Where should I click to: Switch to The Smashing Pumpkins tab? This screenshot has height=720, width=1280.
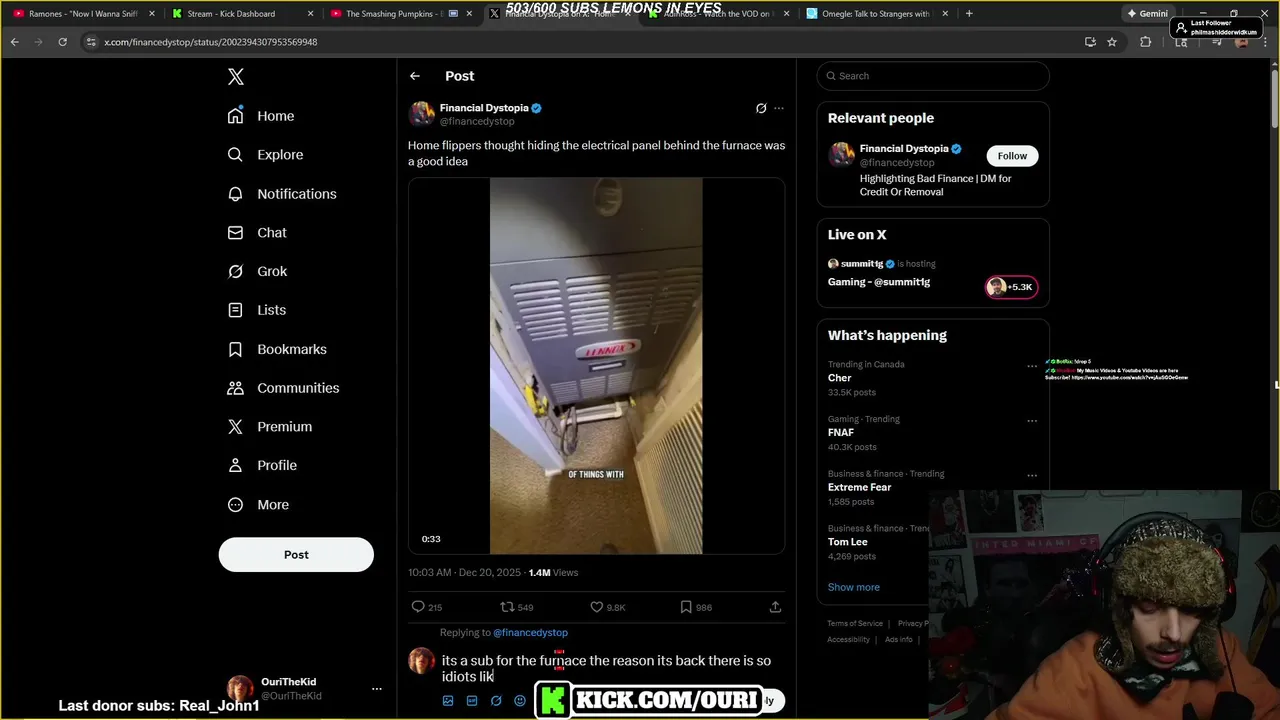(x=395, y=14)
